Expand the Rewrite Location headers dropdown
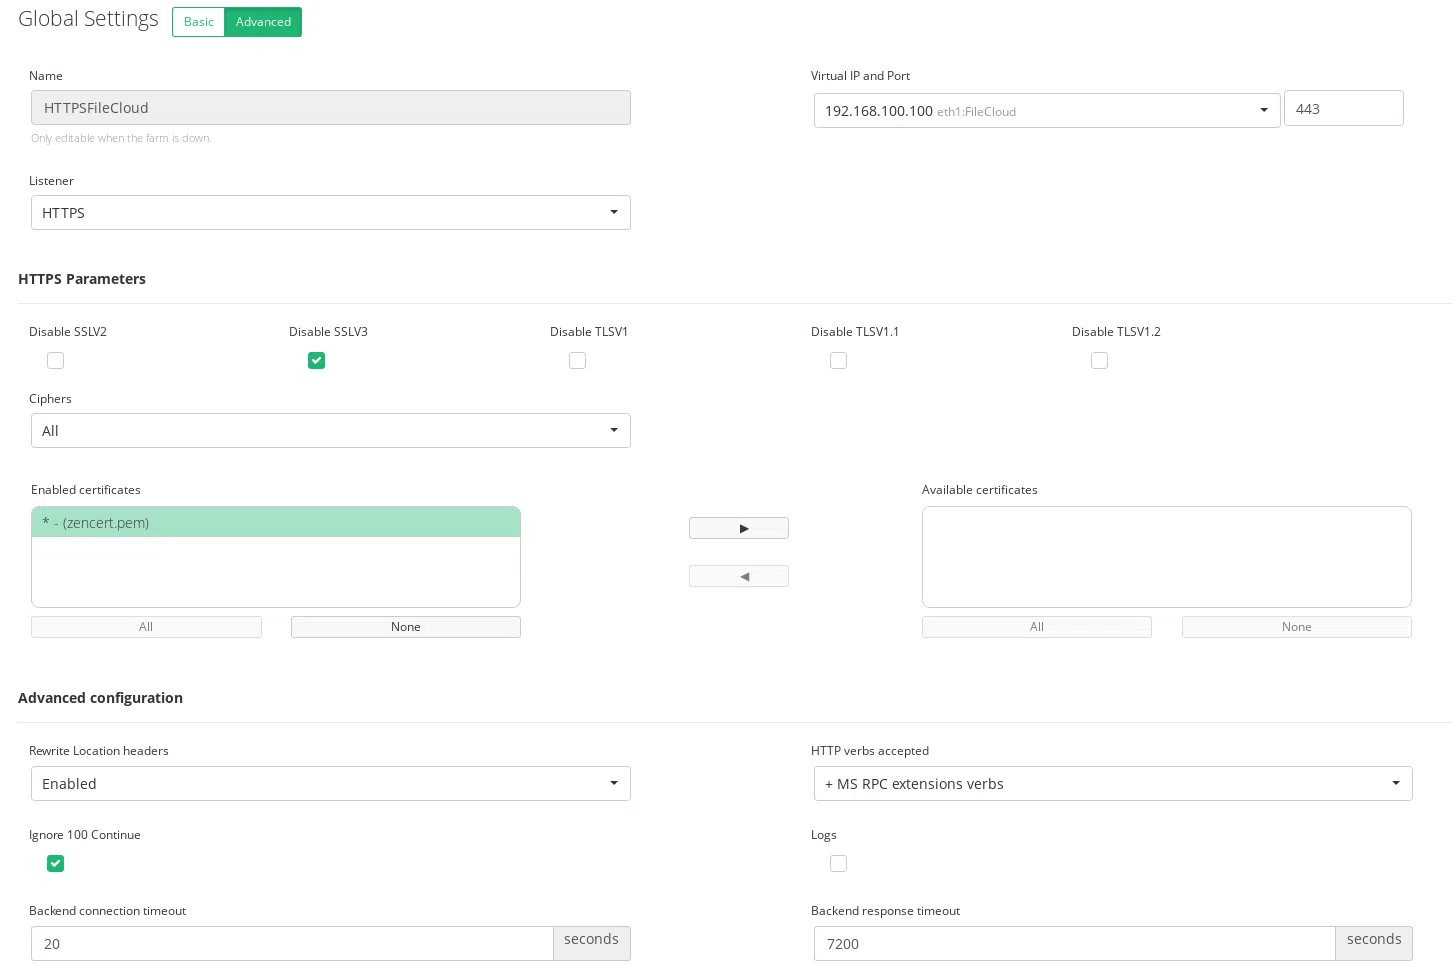Viewport: 1453px width, 971px height. pyautogui.click(x=330, y=784)
